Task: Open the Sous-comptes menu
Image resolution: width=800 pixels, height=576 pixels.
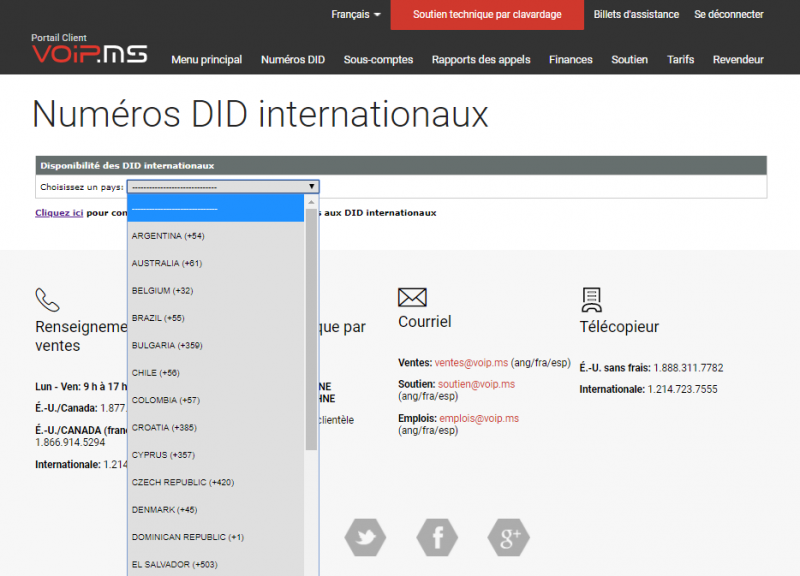Action: (x=379, y=60)
